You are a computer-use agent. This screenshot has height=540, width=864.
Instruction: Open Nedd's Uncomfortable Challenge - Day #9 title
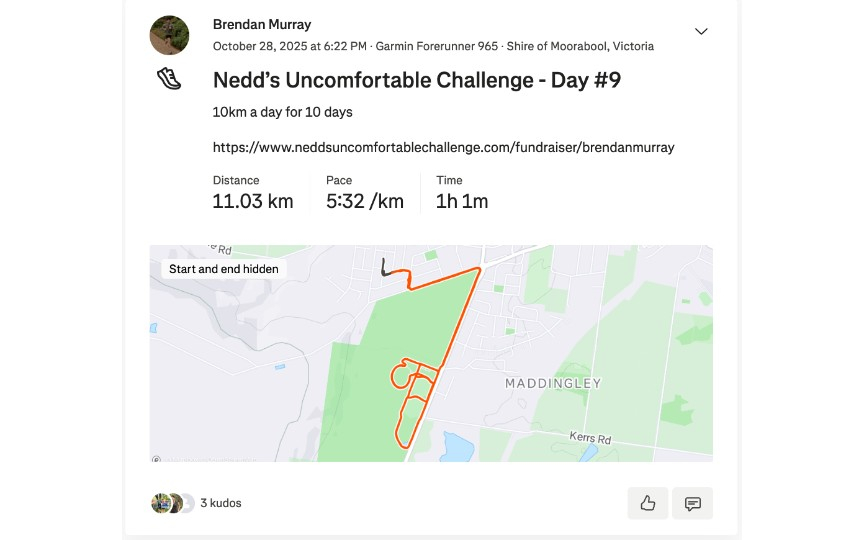(416, 80)
